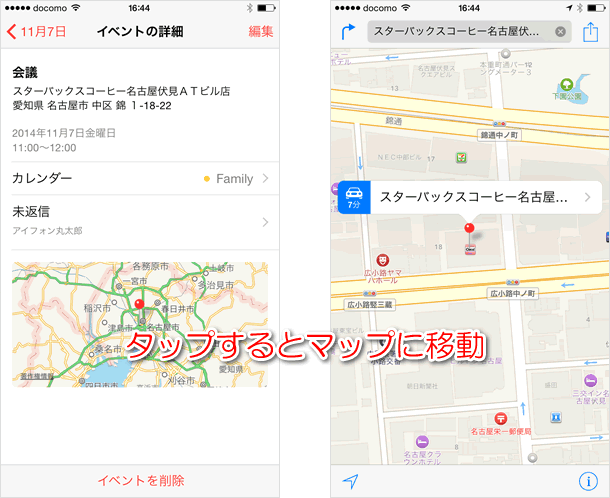Tap callout title スターバックスコーヒー名古屋...
Viewport: 610px width, 498px height.
point(473,197)
